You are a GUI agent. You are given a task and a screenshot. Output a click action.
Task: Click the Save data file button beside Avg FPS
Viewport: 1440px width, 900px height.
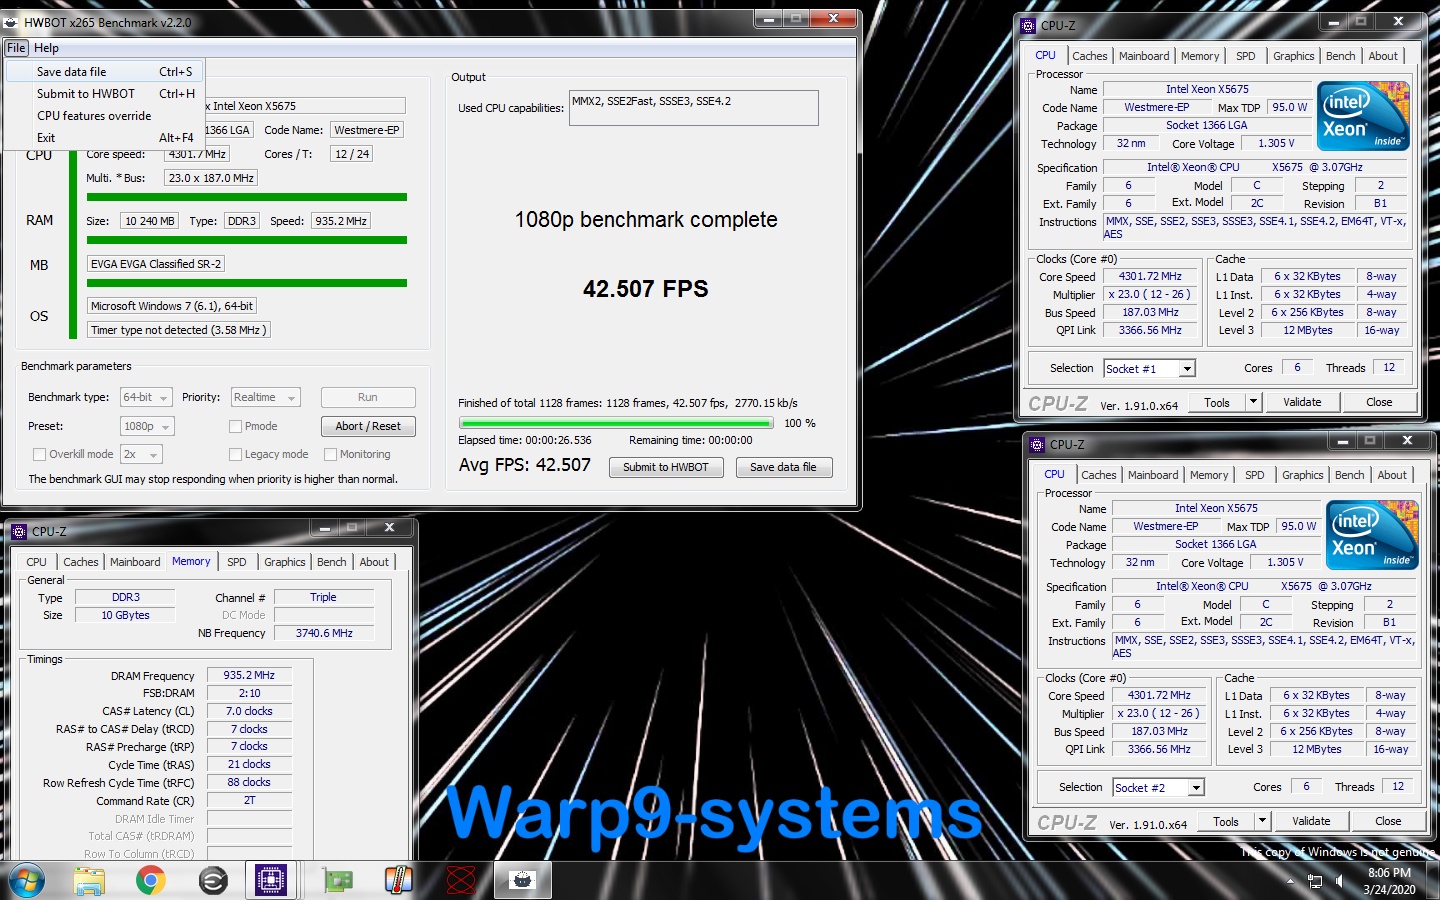(x=783, y=467)
